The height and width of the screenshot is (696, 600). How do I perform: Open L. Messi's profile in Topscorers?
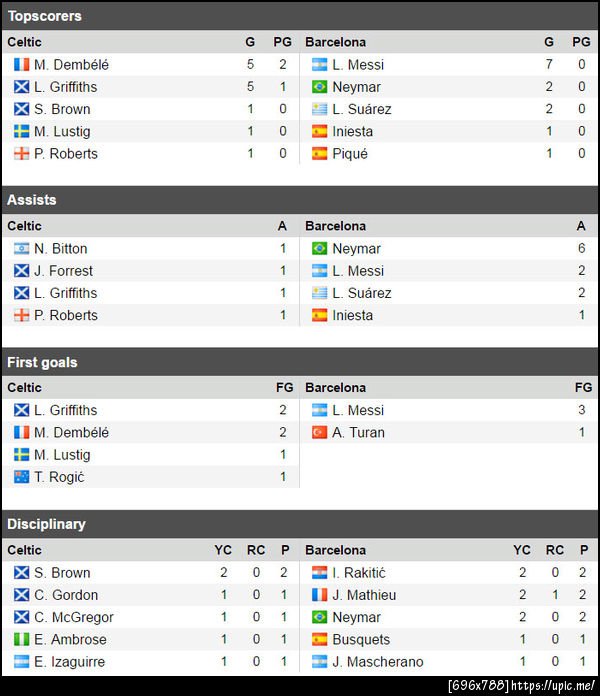click(x=357, y=65)
